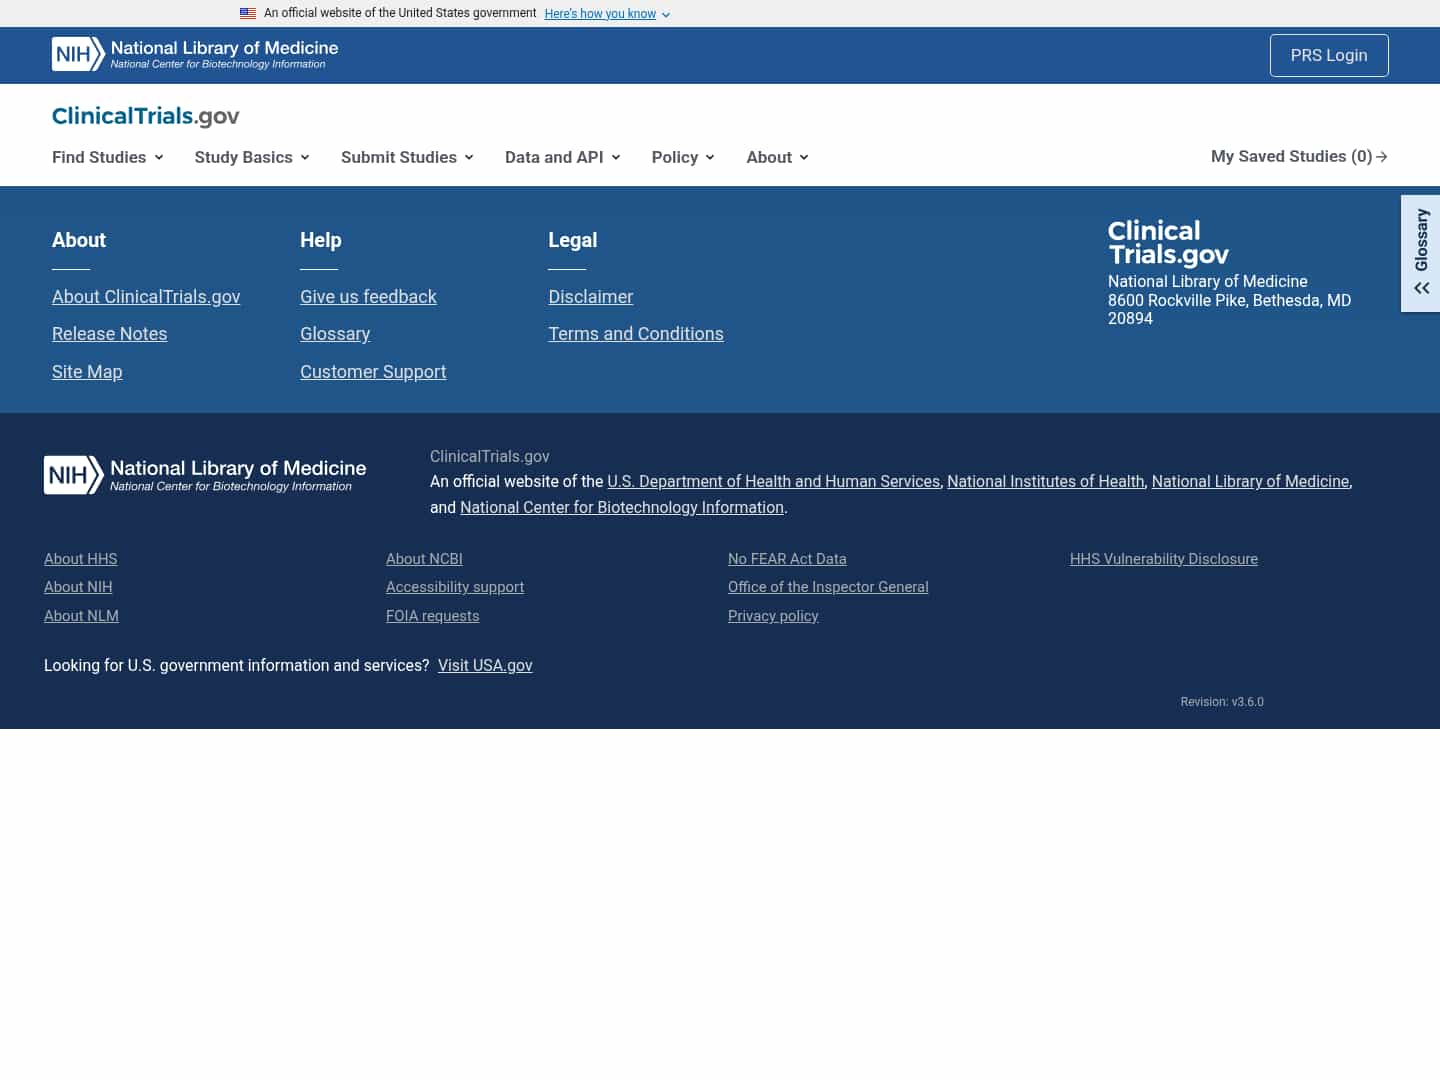Go to the Site Map
Screen dimensions: 1440x1080
pyautogui.click(x=87, y=372)
